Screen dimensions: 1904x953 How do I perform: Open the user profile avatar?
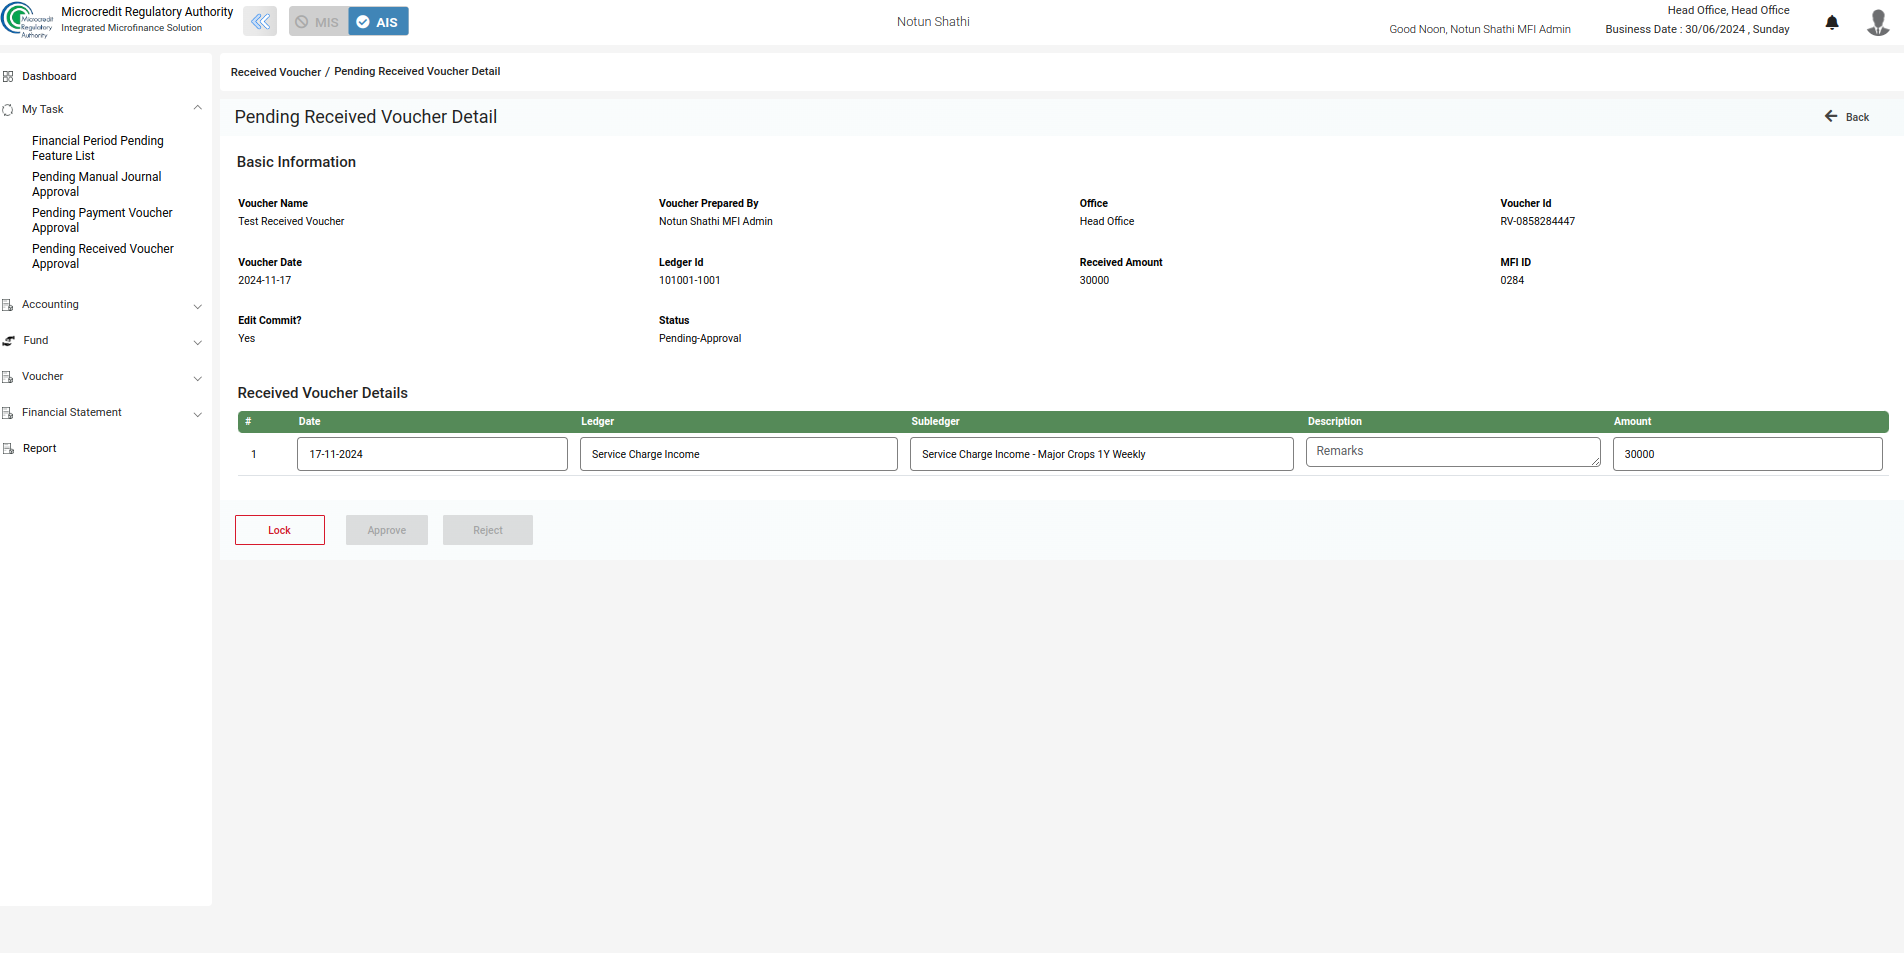pyautogui.click(x=1878, y=22)
